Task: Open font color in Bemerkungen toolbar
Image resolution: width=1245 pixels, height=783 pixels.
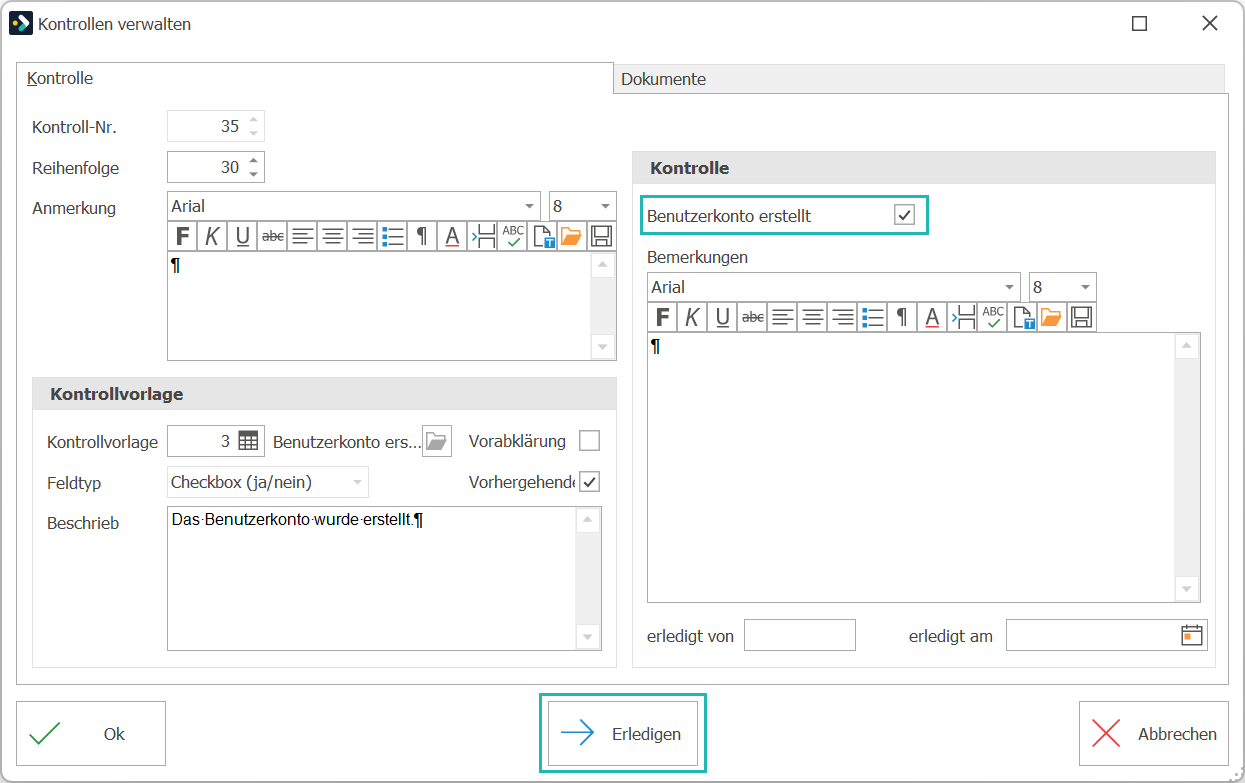Action: 932,317
